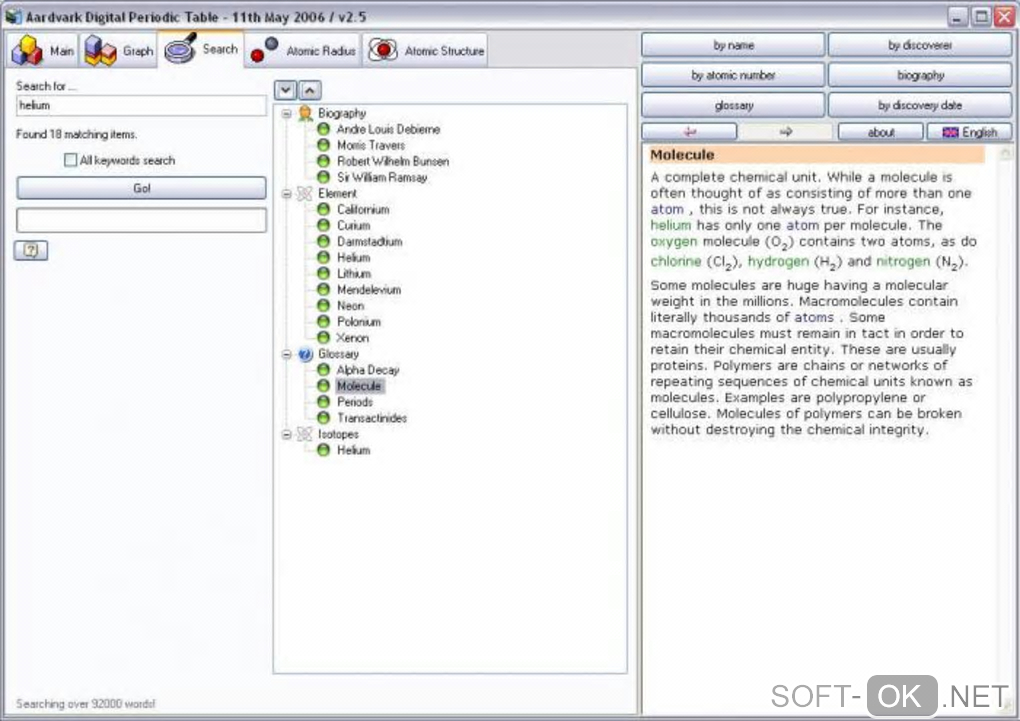Click the Atomic Radius spheres icon
Viewport: 1020px width, 721px height.
click(264, 50)
